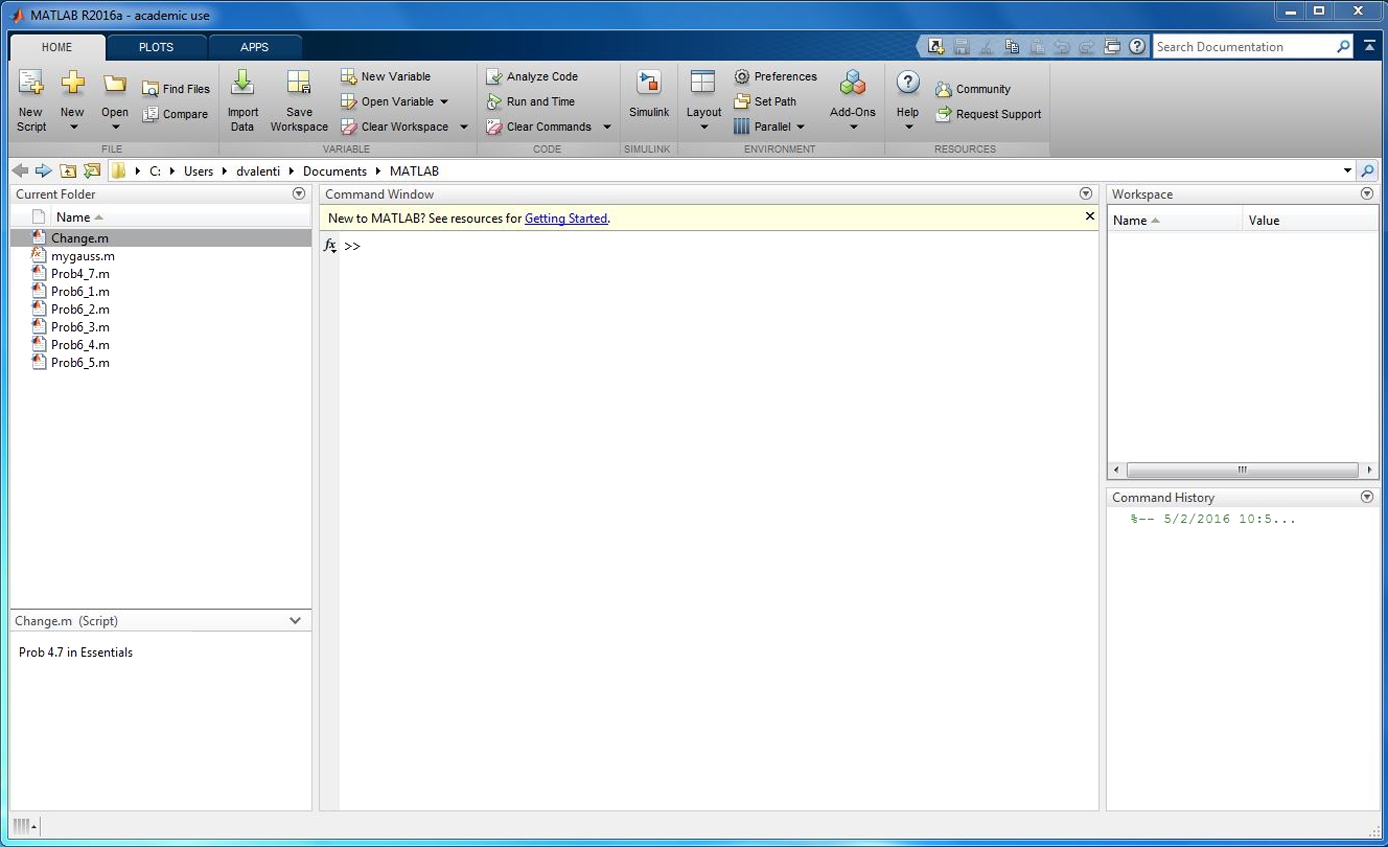This screenshot has height=847, width=1388.
Task: Open the Workspace panel actions menu
Action: 1367,194
